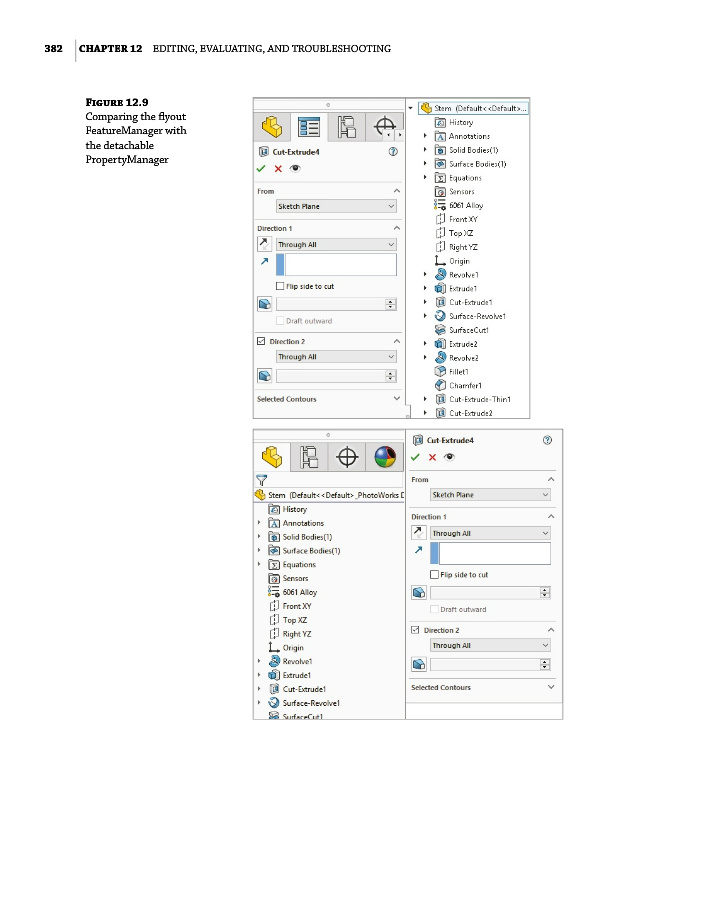Open the Sketch Plane dropdown in detached PropertyManager
The height and width of the screenshot is (900, 717).
[490, 494]
